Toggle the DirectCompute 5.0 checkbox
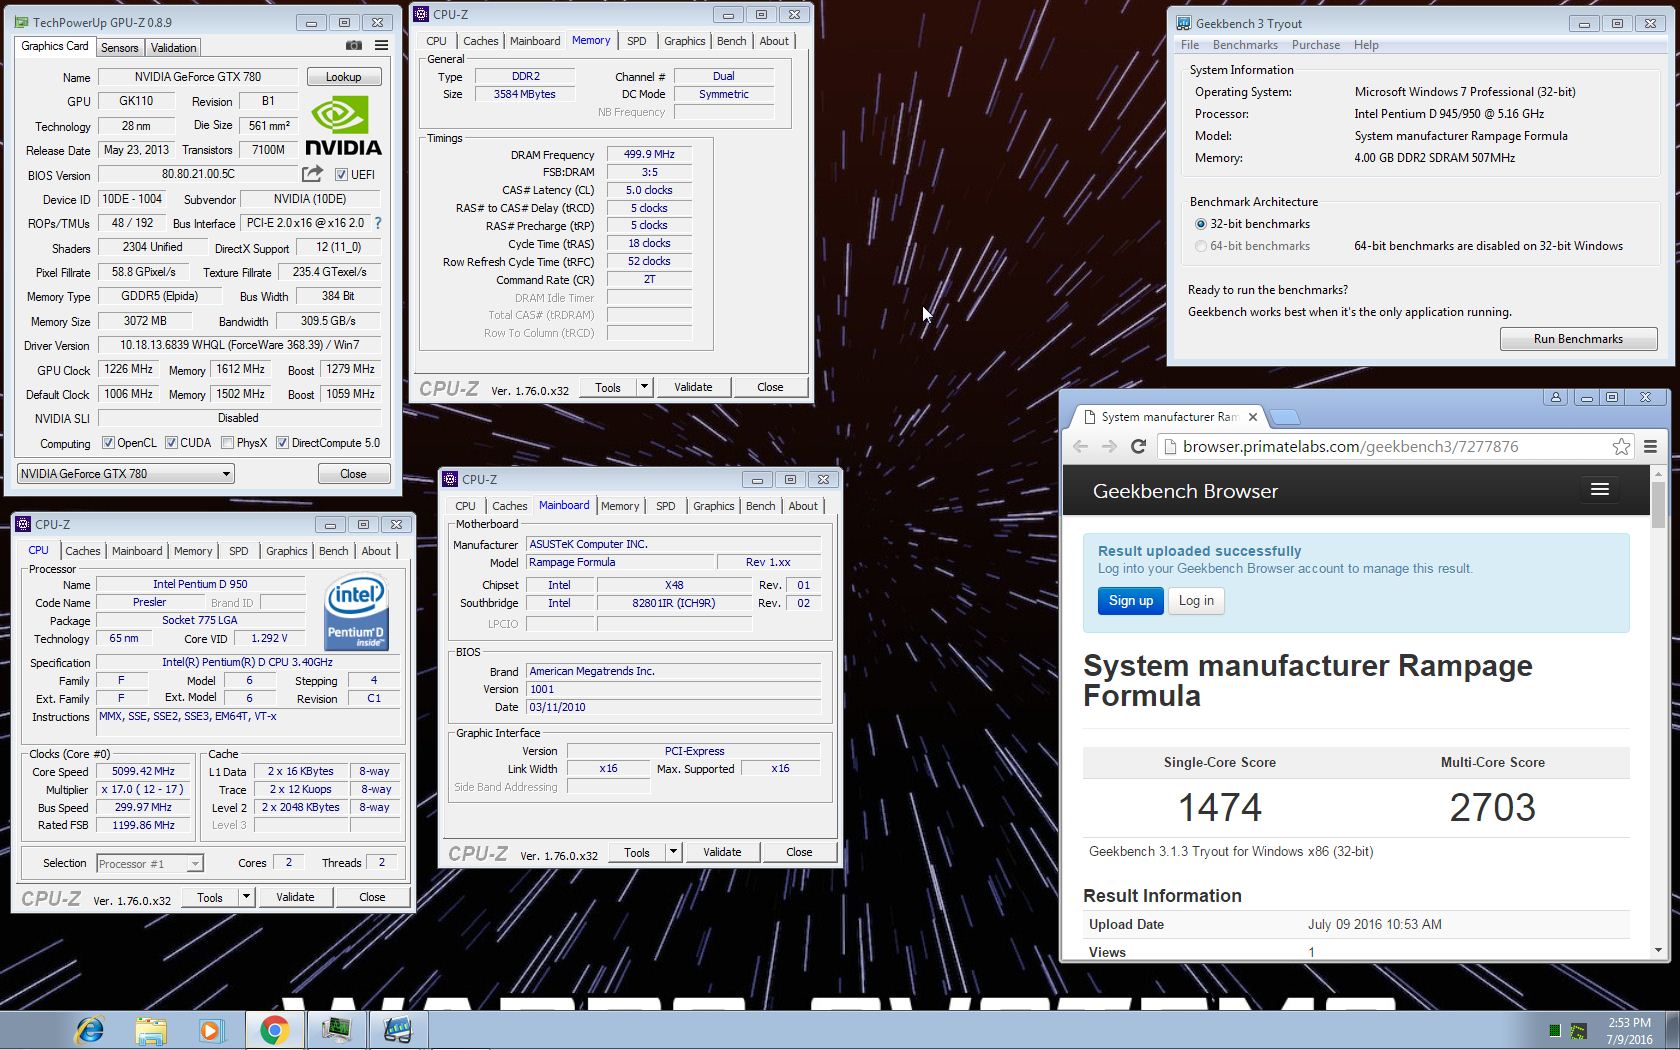Image resolution: width=1680 pixels, height=1050 pixels. tap(282, 443)
